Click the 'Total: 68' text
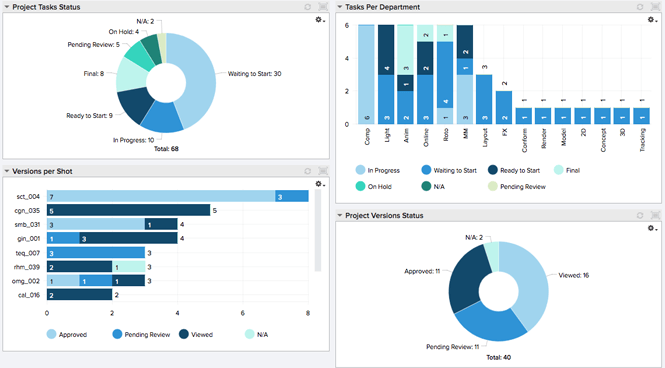The image size is (665, 368). pos(166,149)
